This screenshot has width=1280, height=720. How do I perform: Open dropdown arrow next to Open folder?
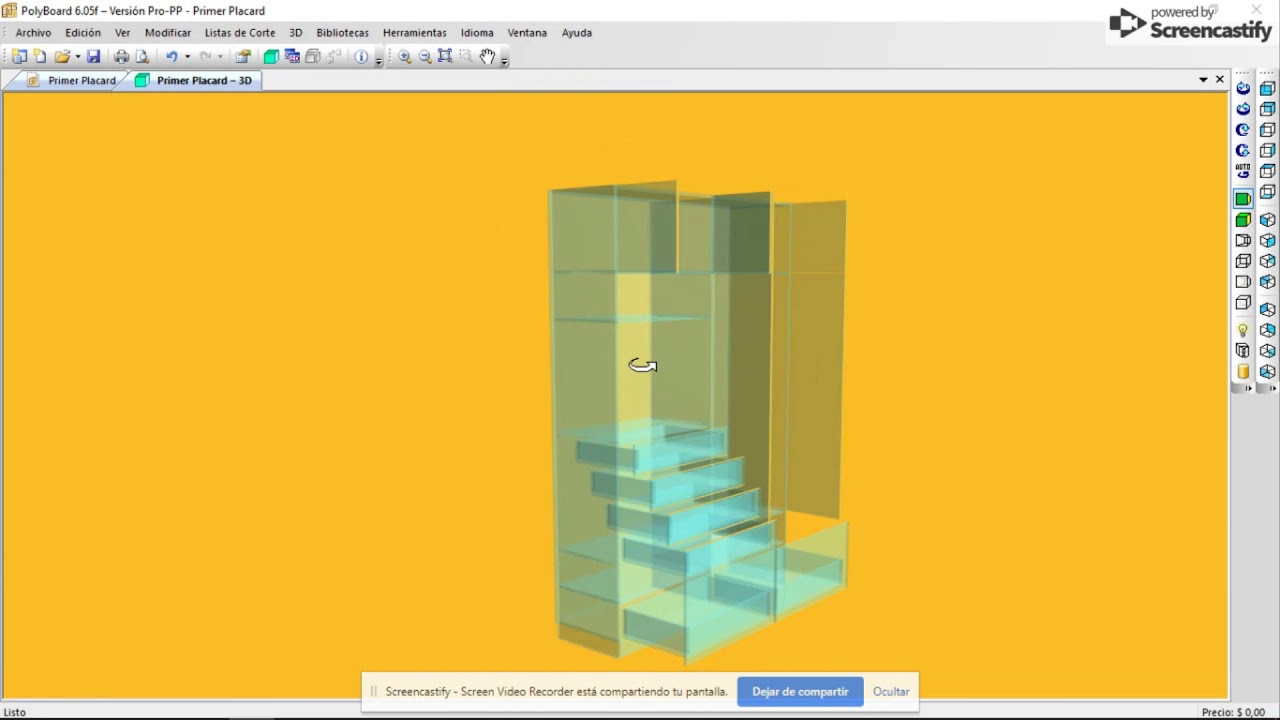point(77,57)
